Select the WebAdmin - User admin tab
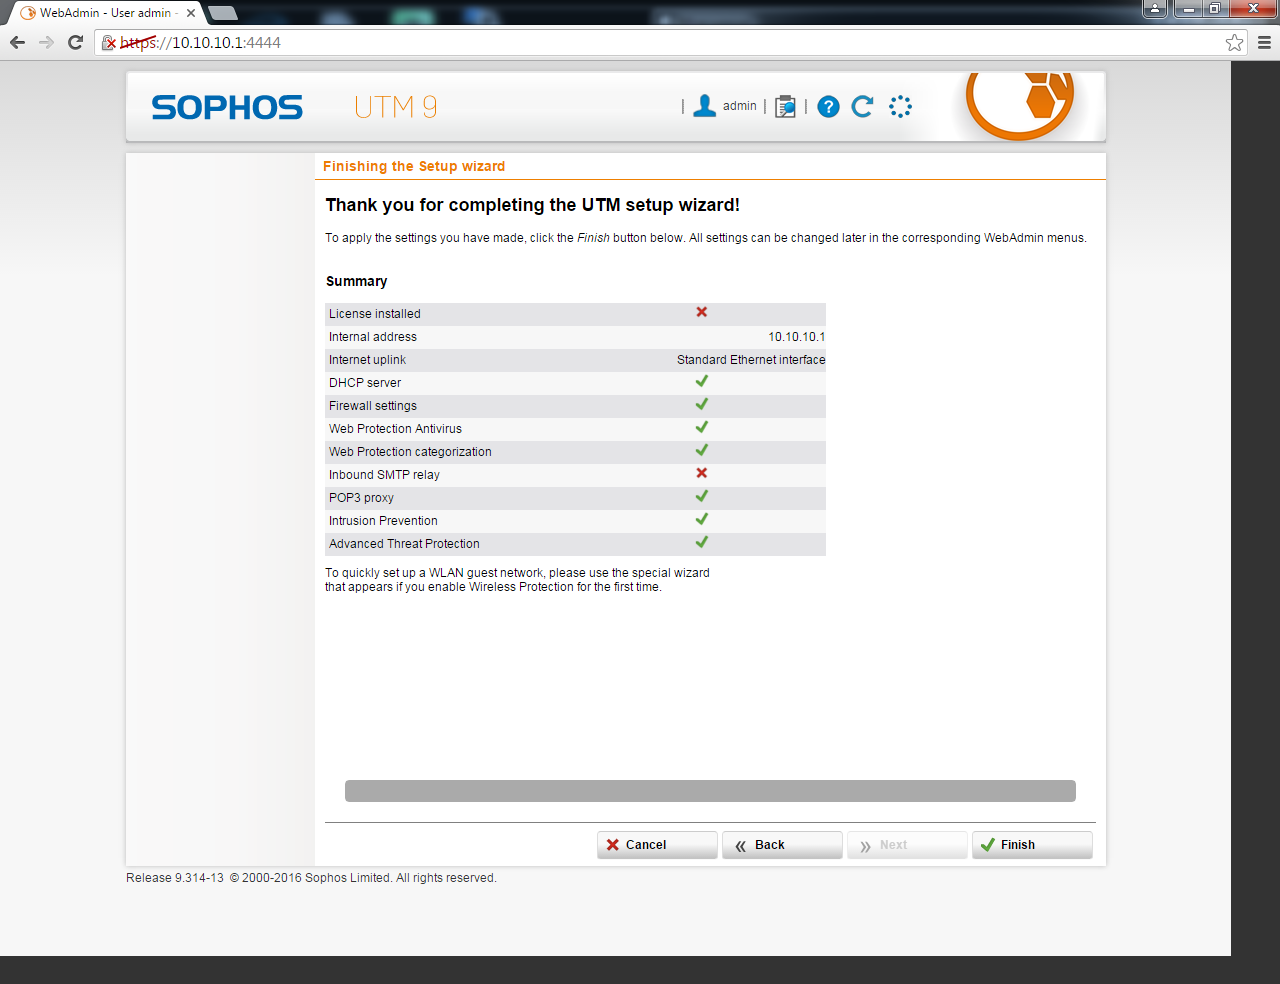The width and height of the screenshot is (1280, 984). [105, 13]
